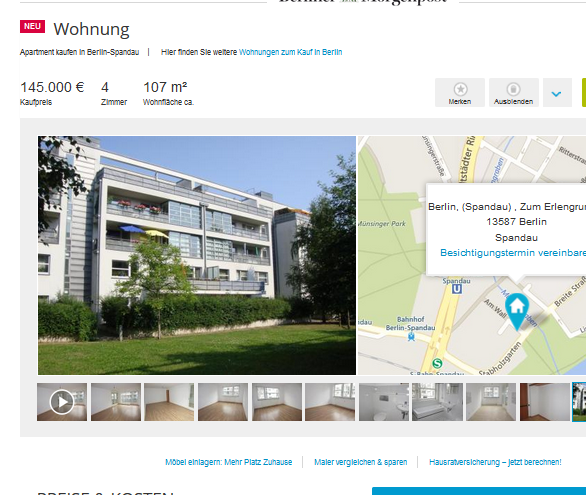Open the main apartment building exterior photo
The image size is (586, 495).
(x=197, y=255)
